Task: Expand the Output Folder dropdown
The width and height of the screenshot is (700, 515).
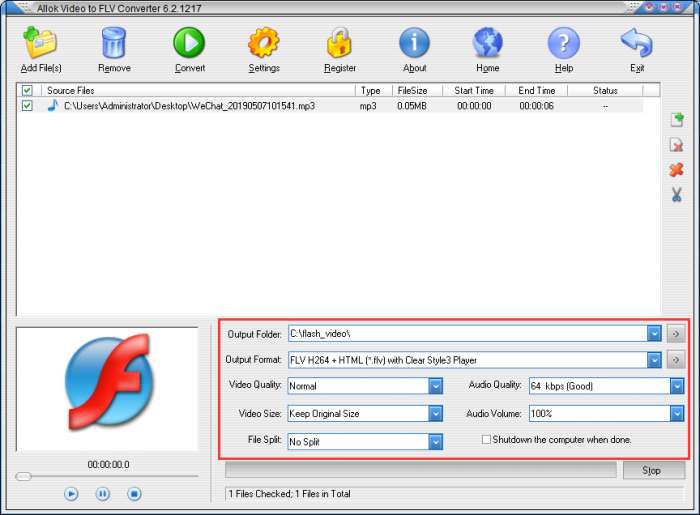Action: 654,334
